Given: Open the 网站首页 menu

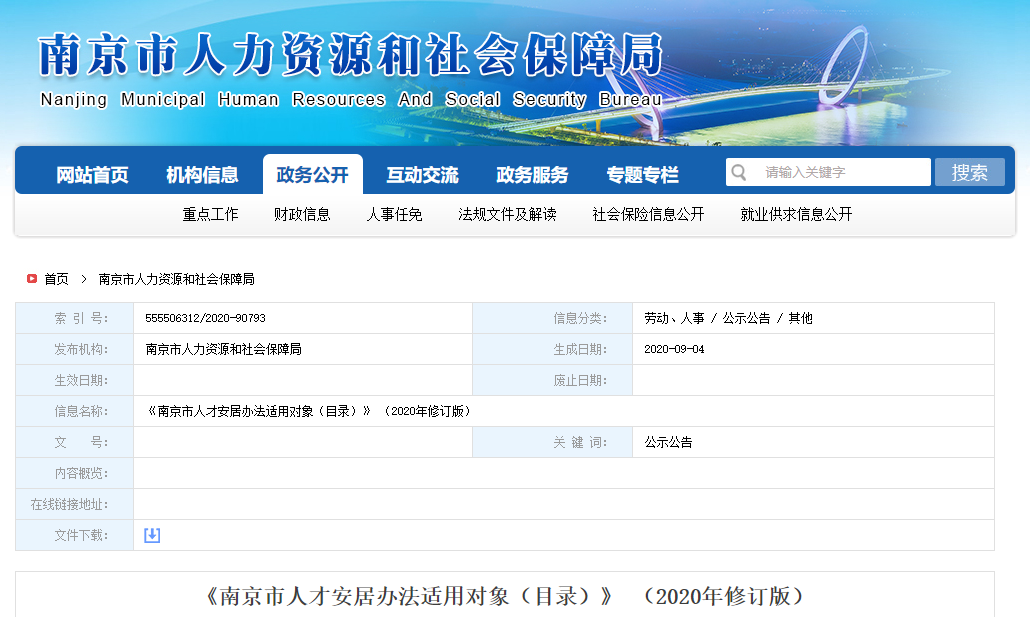Looking at the screenshot, I should point(92,175).
